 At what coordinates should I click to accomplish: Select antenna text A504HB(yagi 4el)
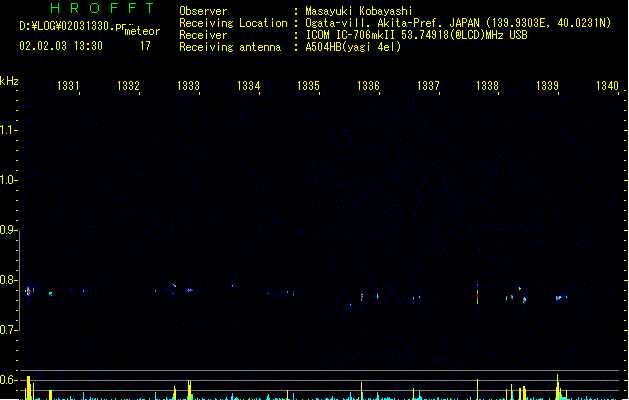(353, 47)
